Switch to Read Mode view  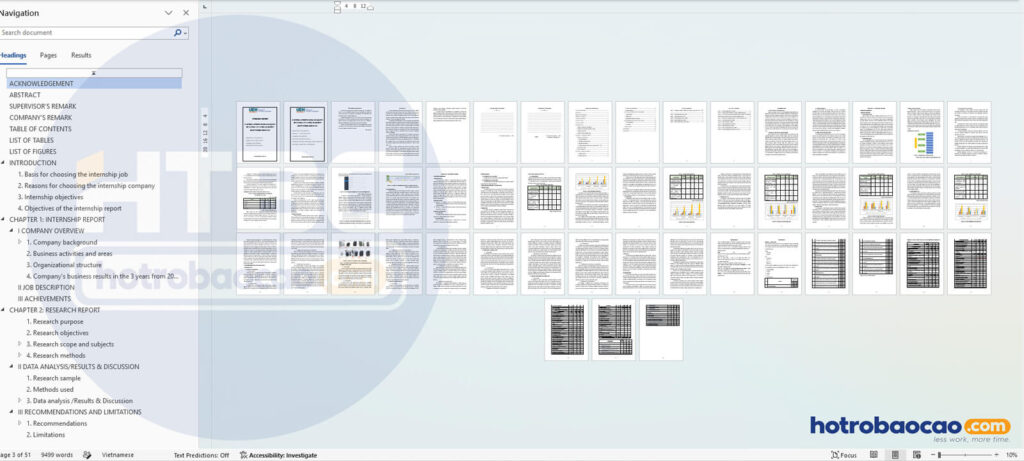coord(874,455)
